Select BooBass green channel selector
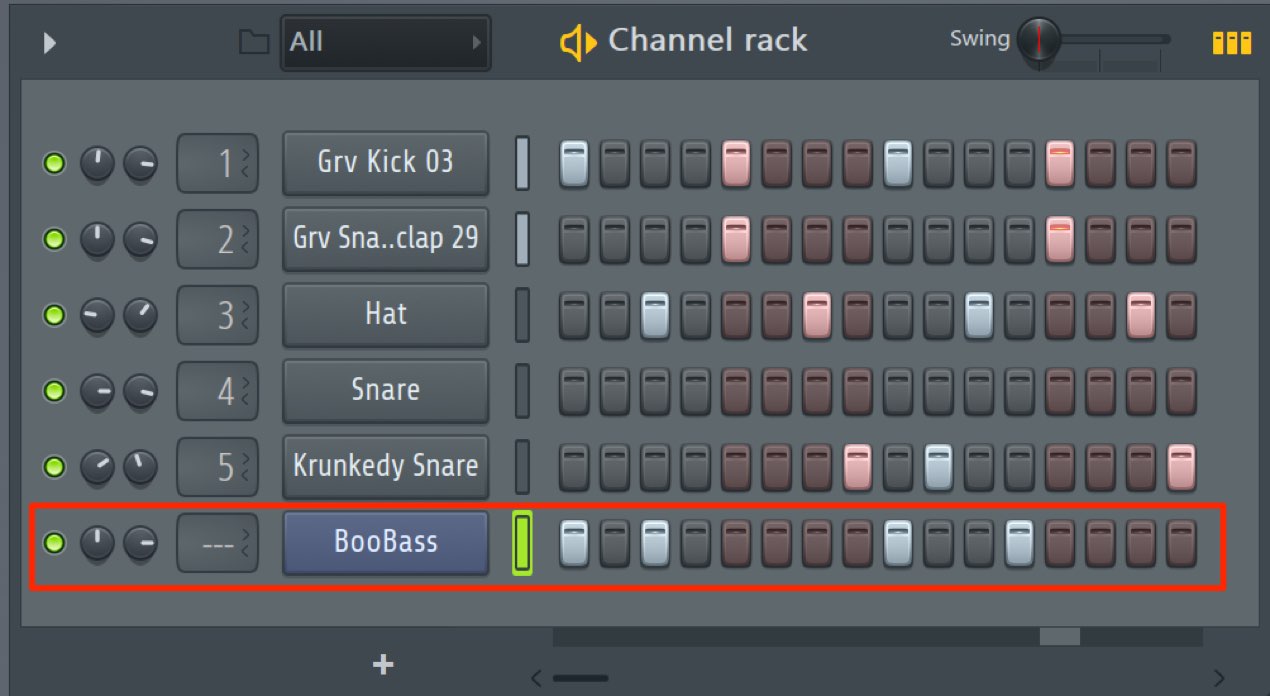The height and width of the screenshot is (696, 1270). click(x=522, y=543)
